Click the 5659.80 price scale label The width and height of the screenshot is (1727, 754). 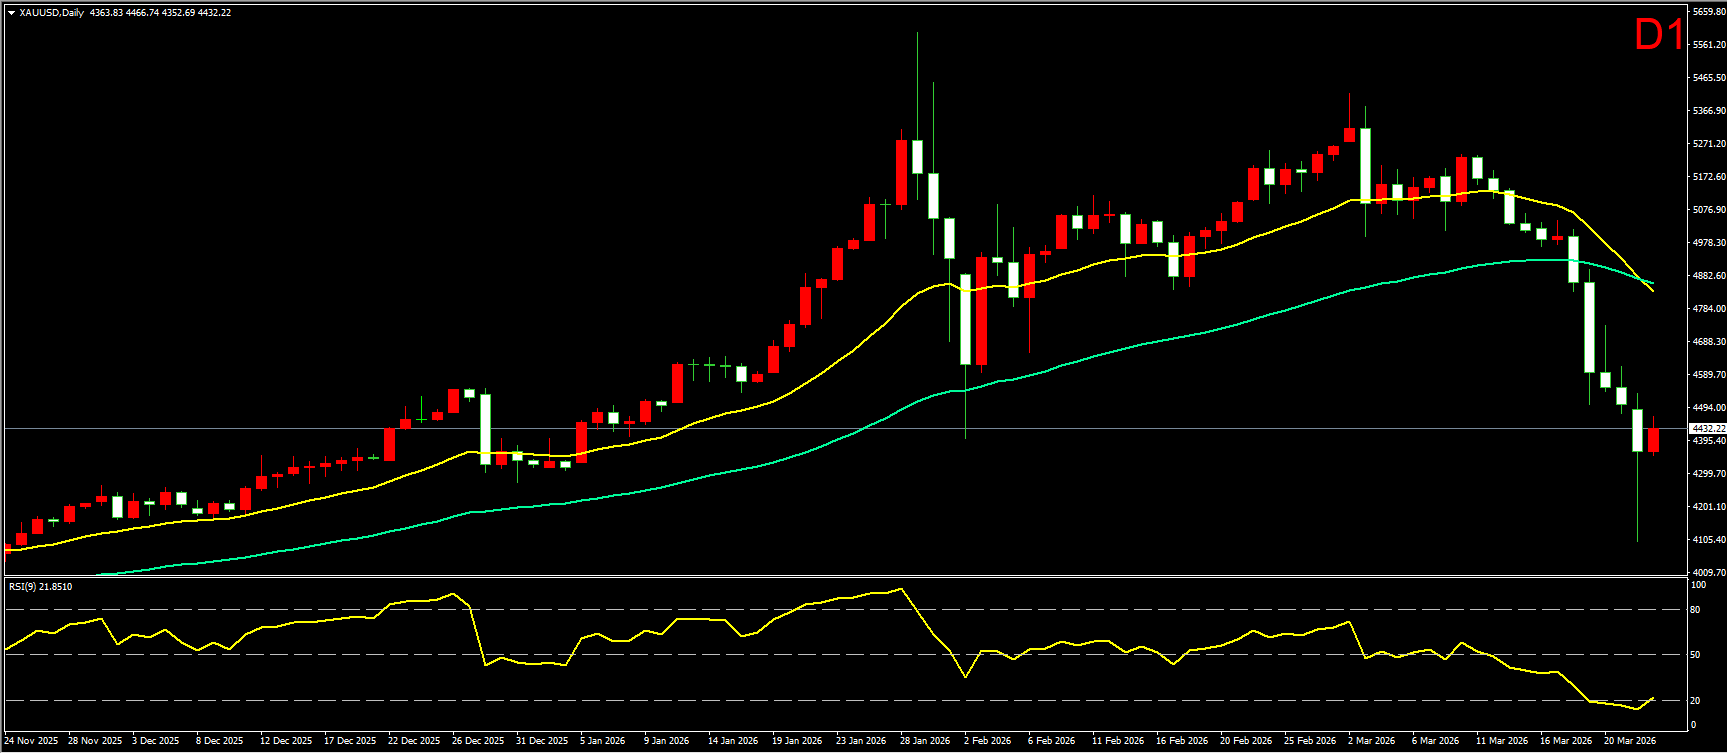[1707, 12]
